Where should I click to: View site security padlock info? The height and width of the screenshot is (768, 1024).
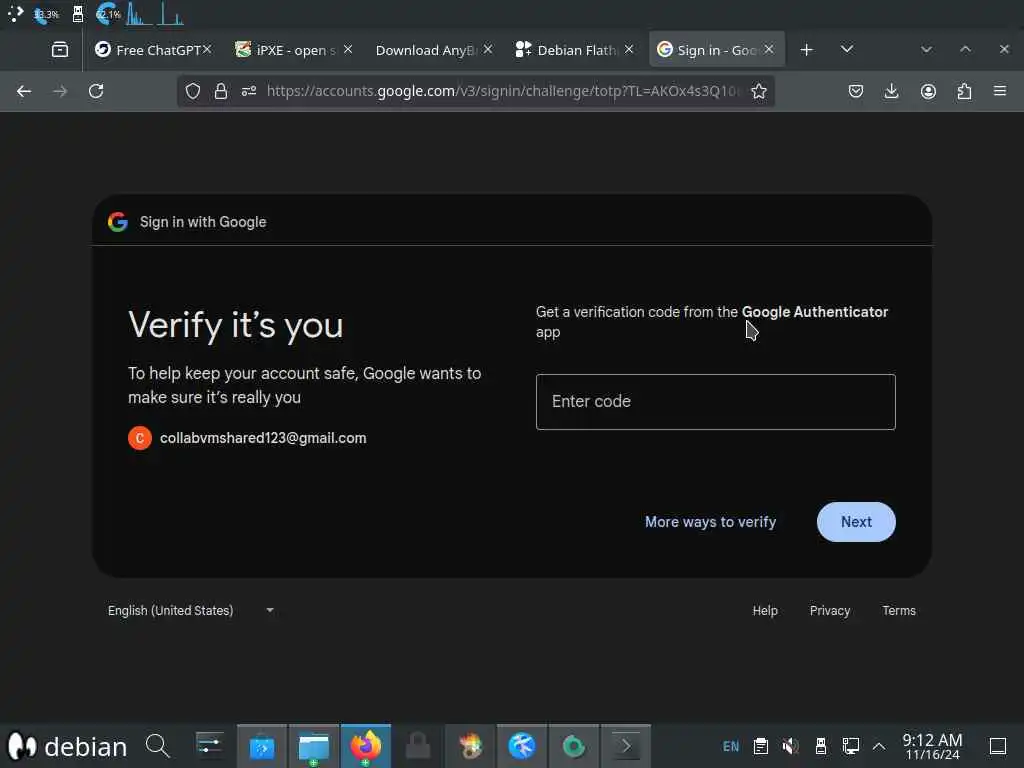[x=221, y=91]
